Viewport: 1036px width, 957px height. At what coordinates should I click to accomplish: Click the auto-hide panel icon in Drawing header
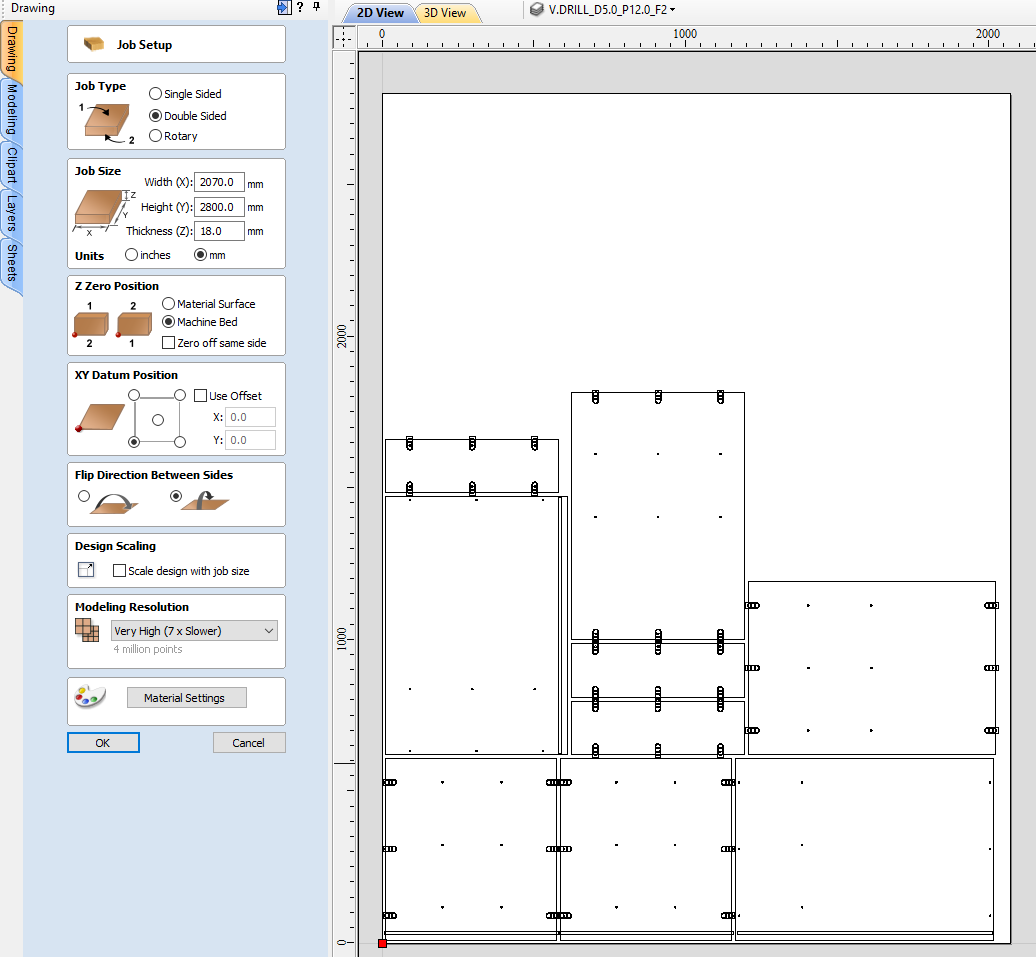(x=283, y=7)
